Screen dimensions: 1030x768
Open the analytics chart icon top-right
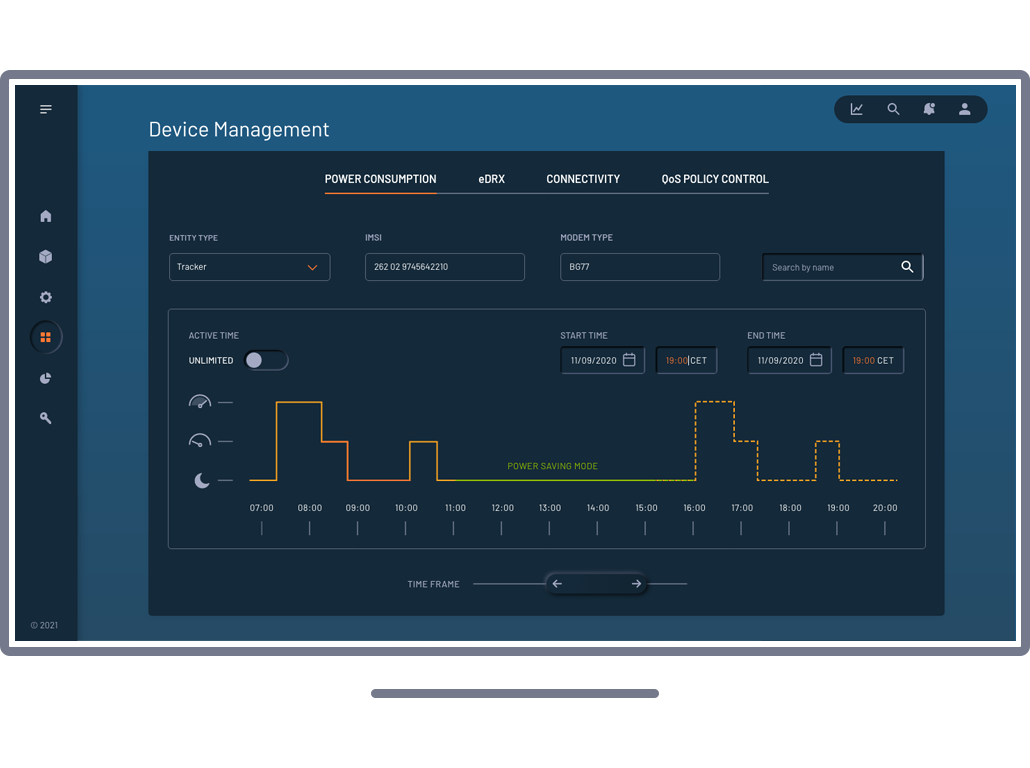pos(857,109)
